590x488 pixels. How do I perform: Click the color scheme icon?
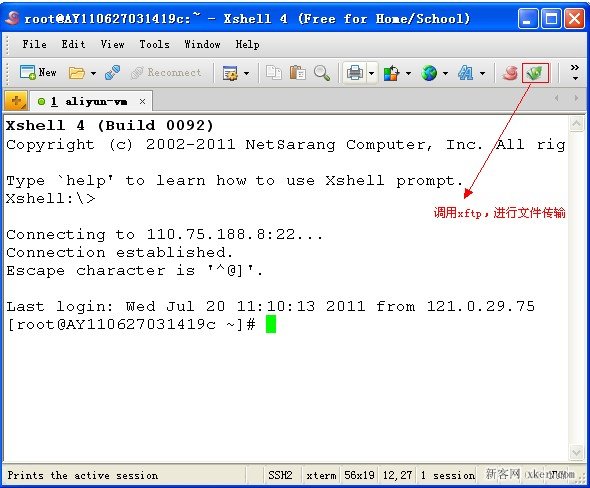[391, 73]
